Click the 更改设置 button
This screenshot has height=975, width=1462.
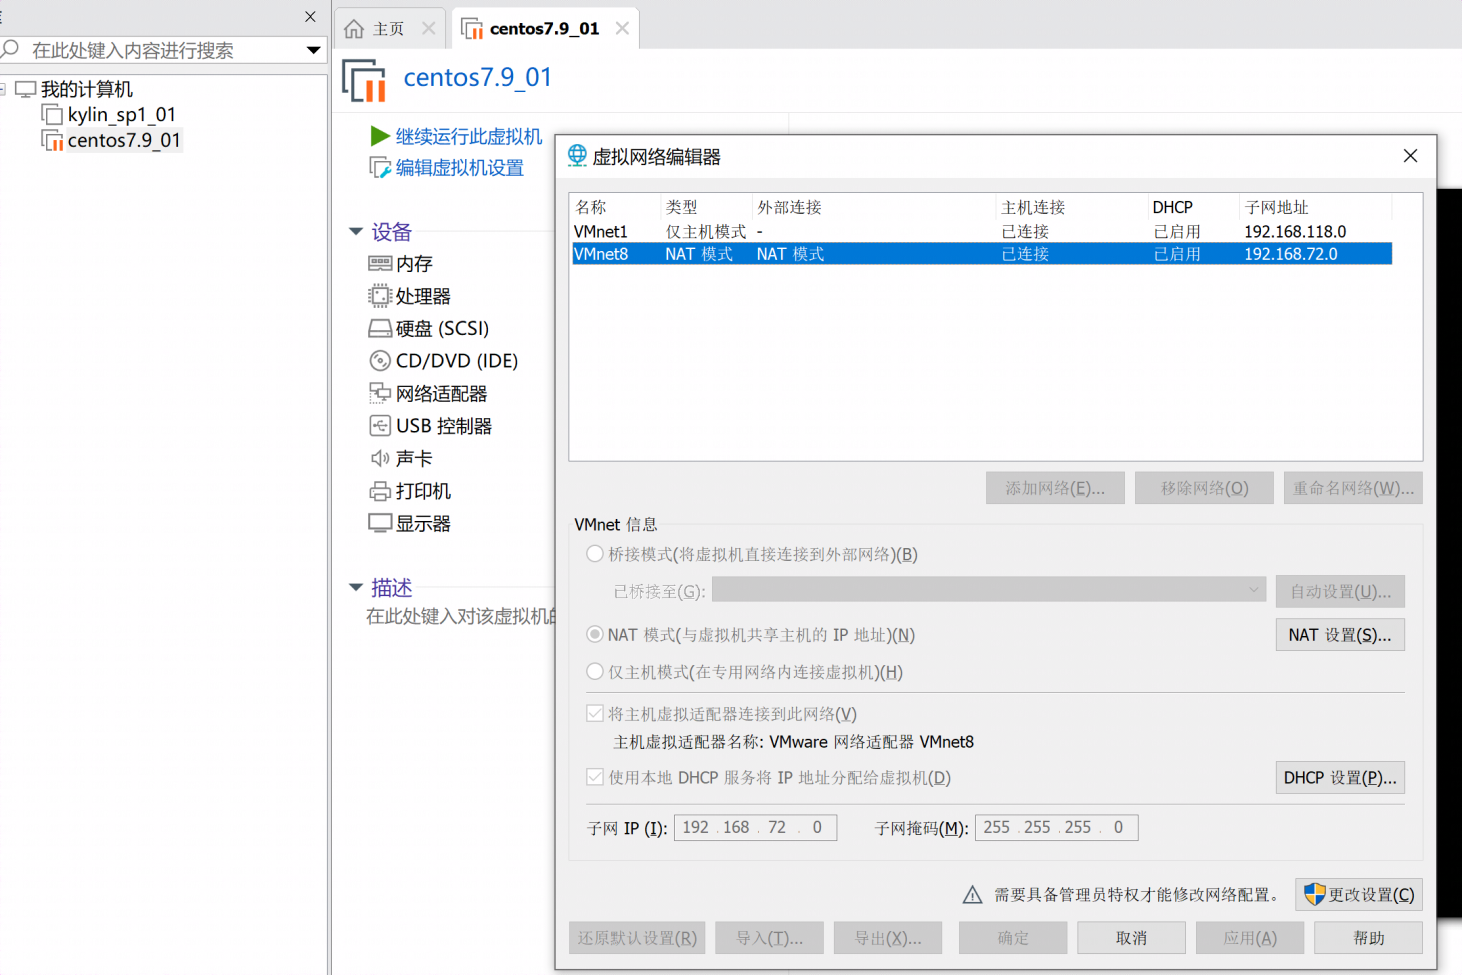click(1358, 894)
